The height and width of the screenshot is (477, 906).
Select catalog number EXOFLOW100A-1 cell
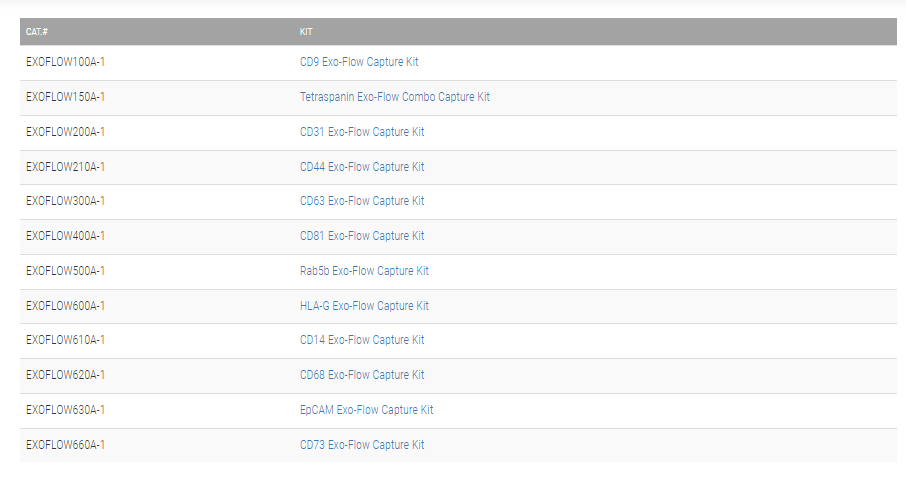click(65, 62)
